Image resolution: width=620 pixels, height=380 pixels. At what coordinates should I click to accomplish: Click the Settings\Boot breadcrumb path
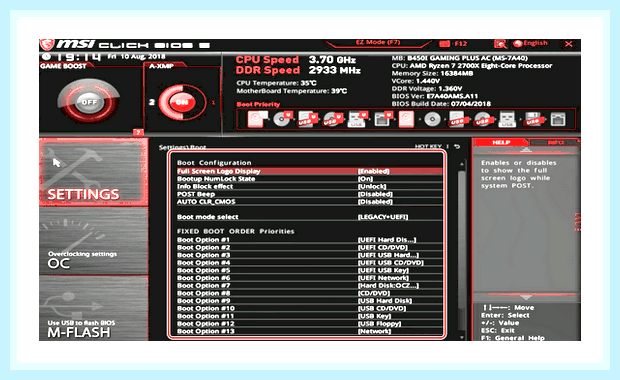(x=182, y=147)
